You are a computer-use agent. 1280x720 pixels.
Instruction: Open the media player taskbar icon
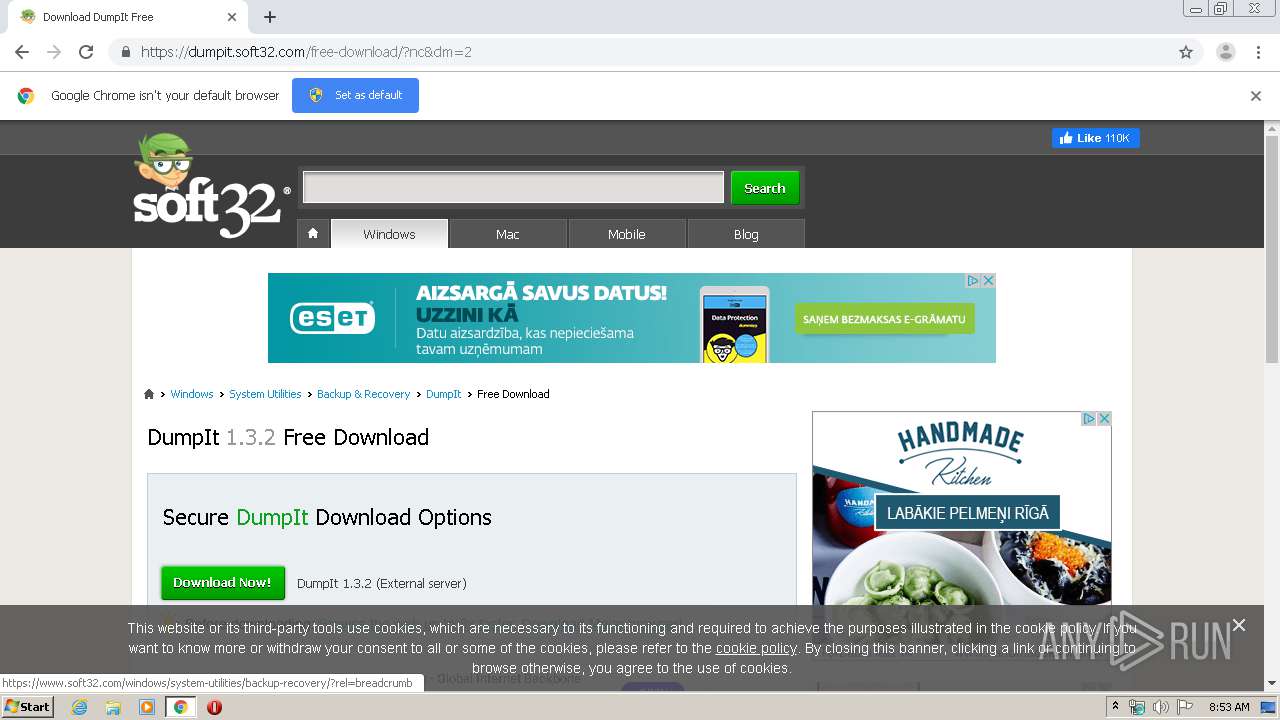tap(147, 707)
